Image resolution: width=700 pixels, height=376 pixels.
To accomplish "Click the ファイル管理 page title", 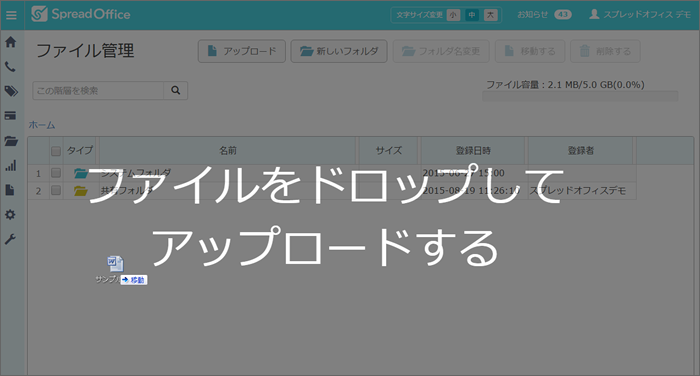I will point(85,50).
